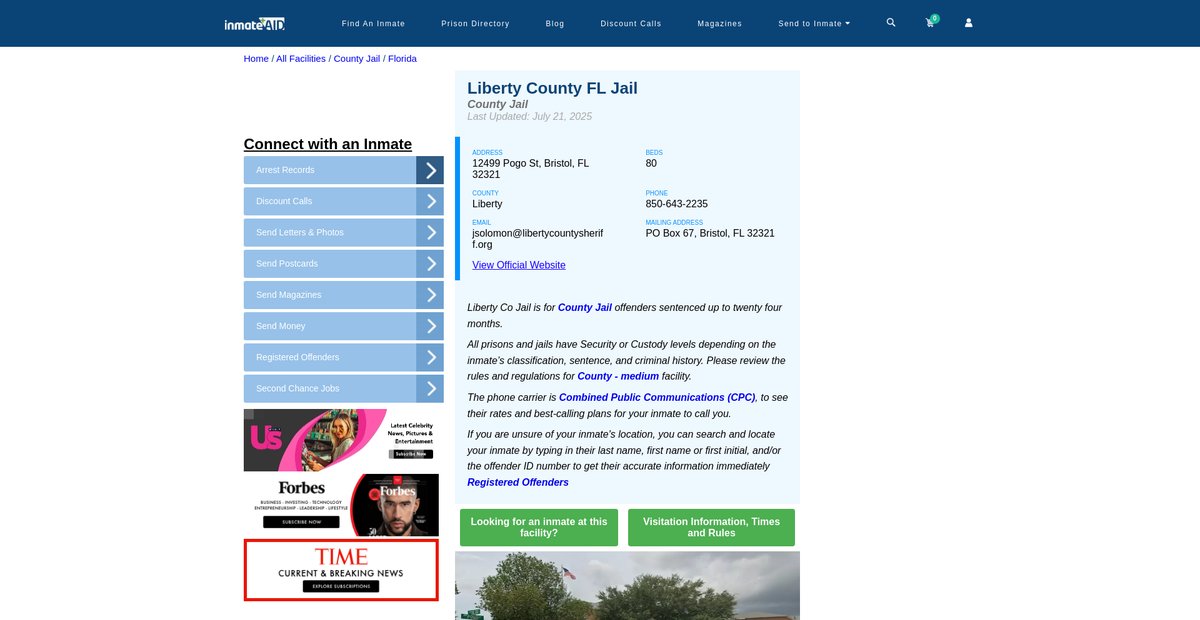Click the Arrest Records arrow icon
1200x620 pixels.
coord(430,170)
